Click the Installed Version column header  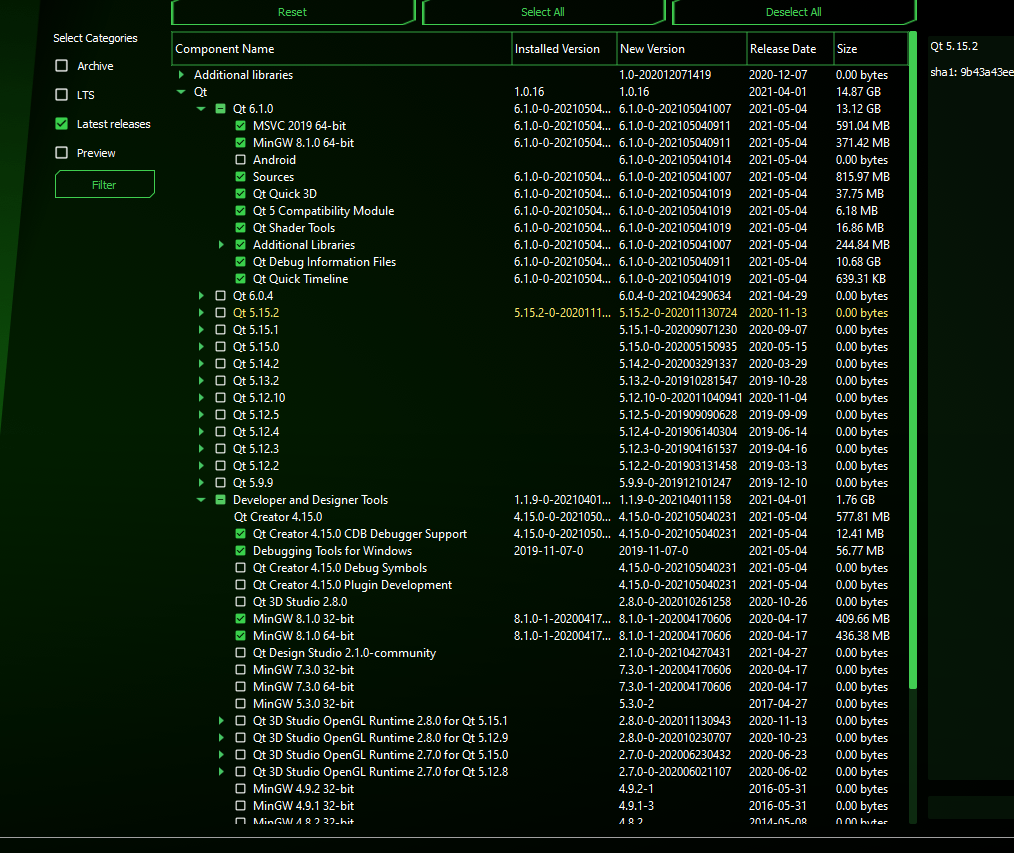(x=565, y=49)
